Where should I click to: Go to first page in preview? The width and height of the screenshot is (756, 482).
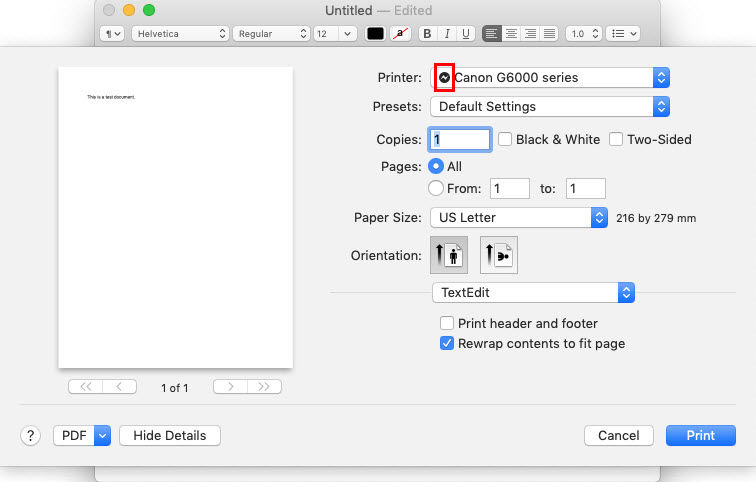(85, 387)
